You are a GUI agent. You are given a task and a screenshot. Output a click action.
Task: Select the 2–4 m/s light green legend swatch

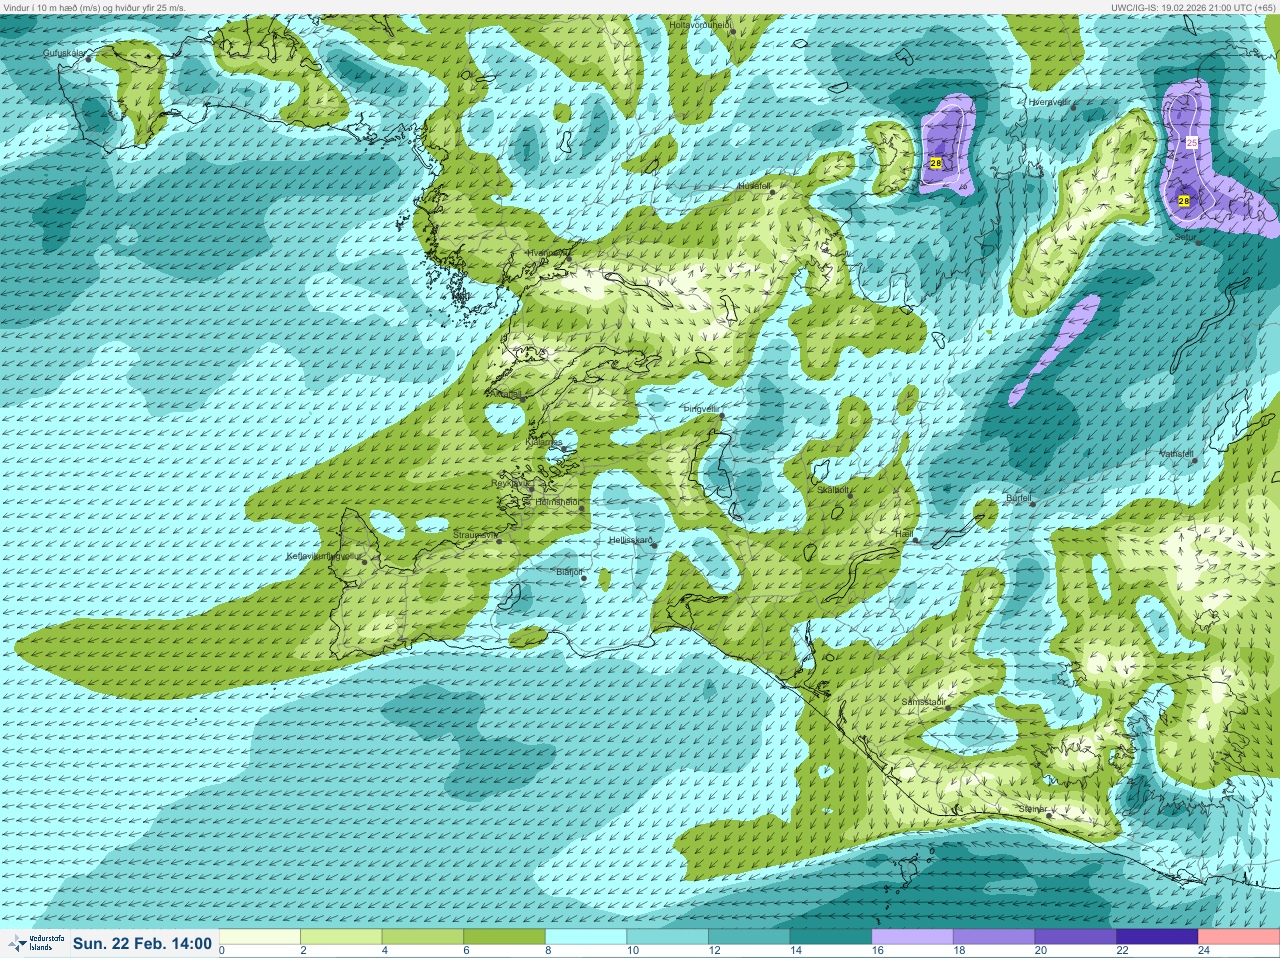point(342,937)
